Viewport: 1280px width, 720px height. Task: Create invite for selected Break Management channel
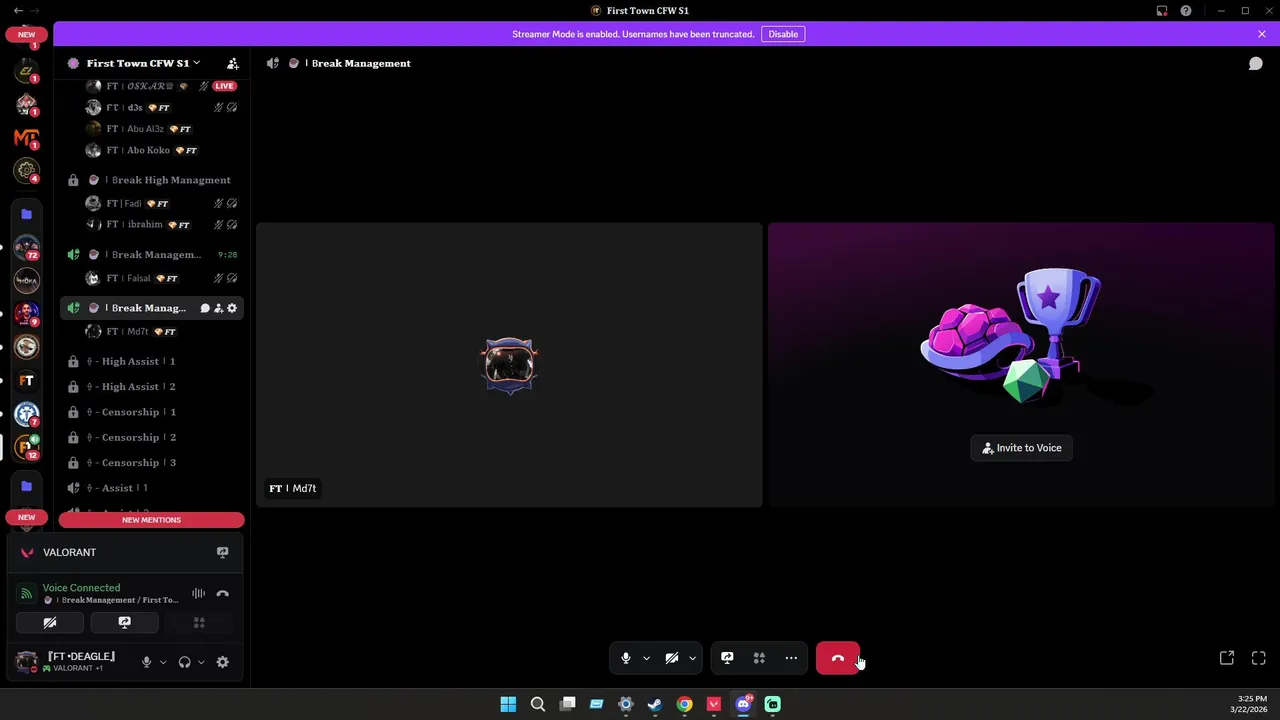[219, 308]
